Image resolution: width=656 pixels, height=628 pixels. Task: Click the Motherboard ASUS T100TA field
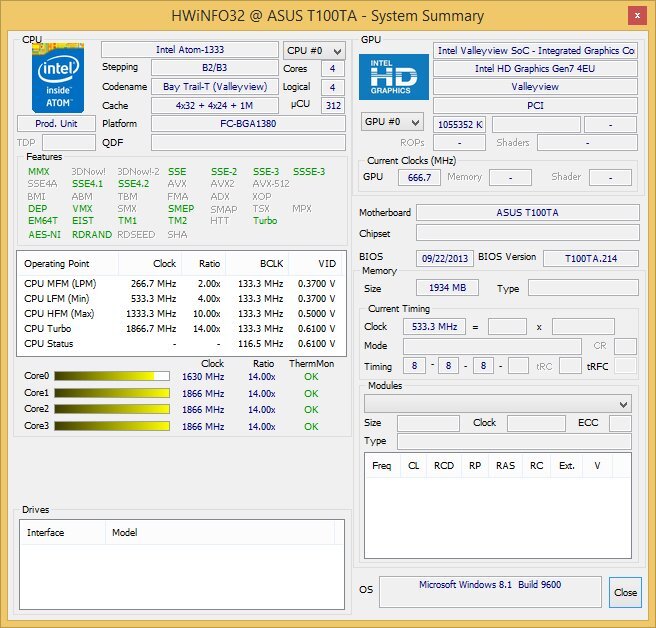coord(528,213)
